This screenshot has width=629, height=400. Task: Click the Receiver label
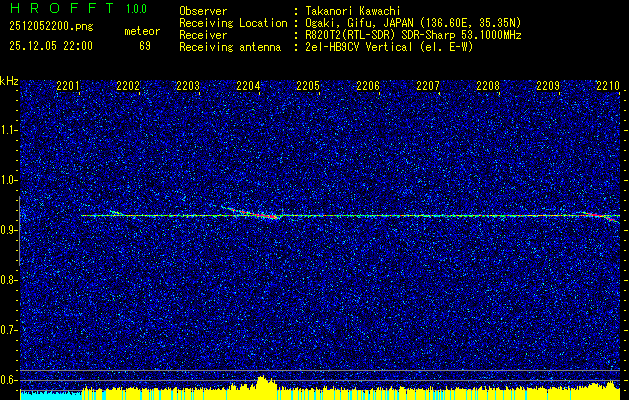pyautogui.click(x=203, y=35)
